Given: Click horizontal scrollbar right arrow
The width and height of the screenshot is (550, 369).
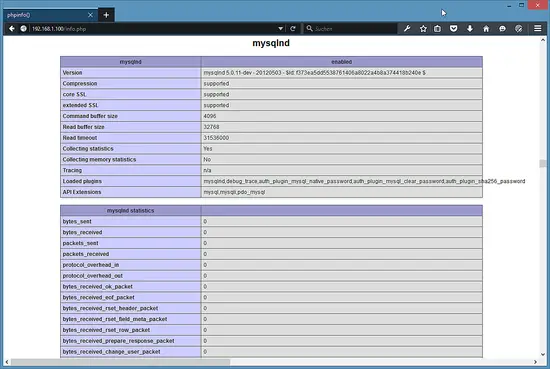Looking at the screenshot, I should (x=535, y=362).
